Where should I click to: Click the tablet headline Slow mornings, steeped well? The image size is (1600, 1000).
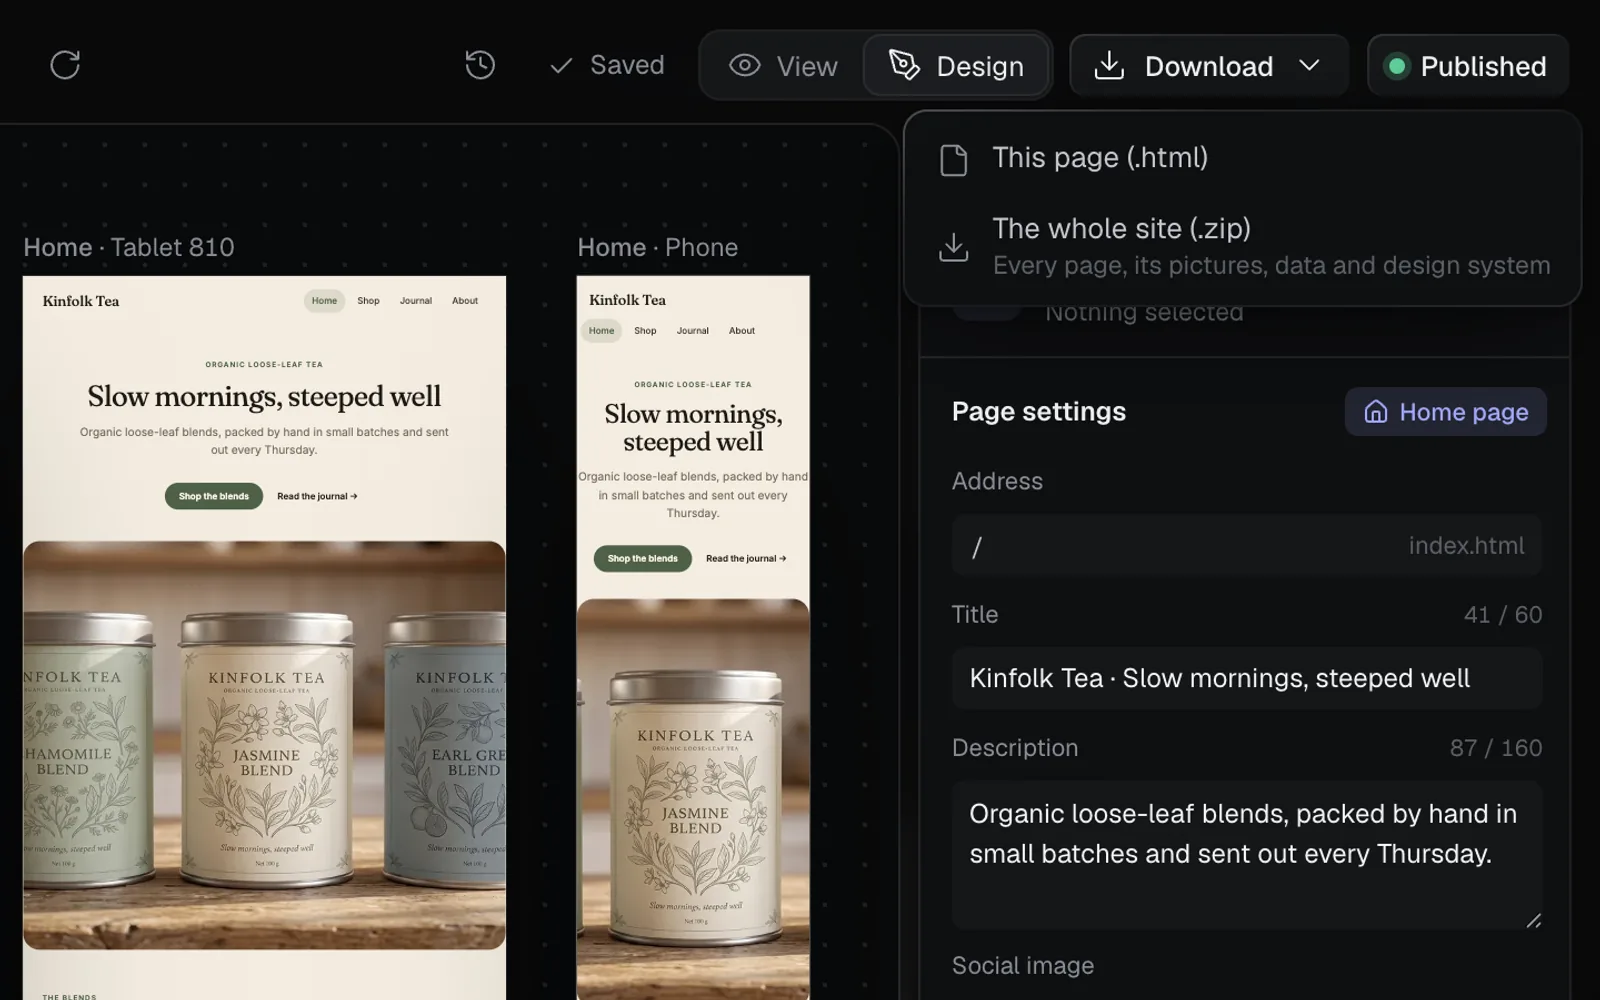click(x=264, y=397)
